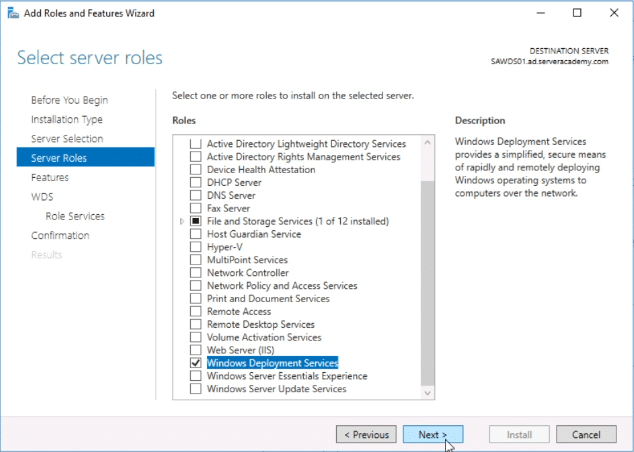The width and height of the screenshot is (634, 452).
Task: Go back with the Previous button
Action: (x=365, y=435)
